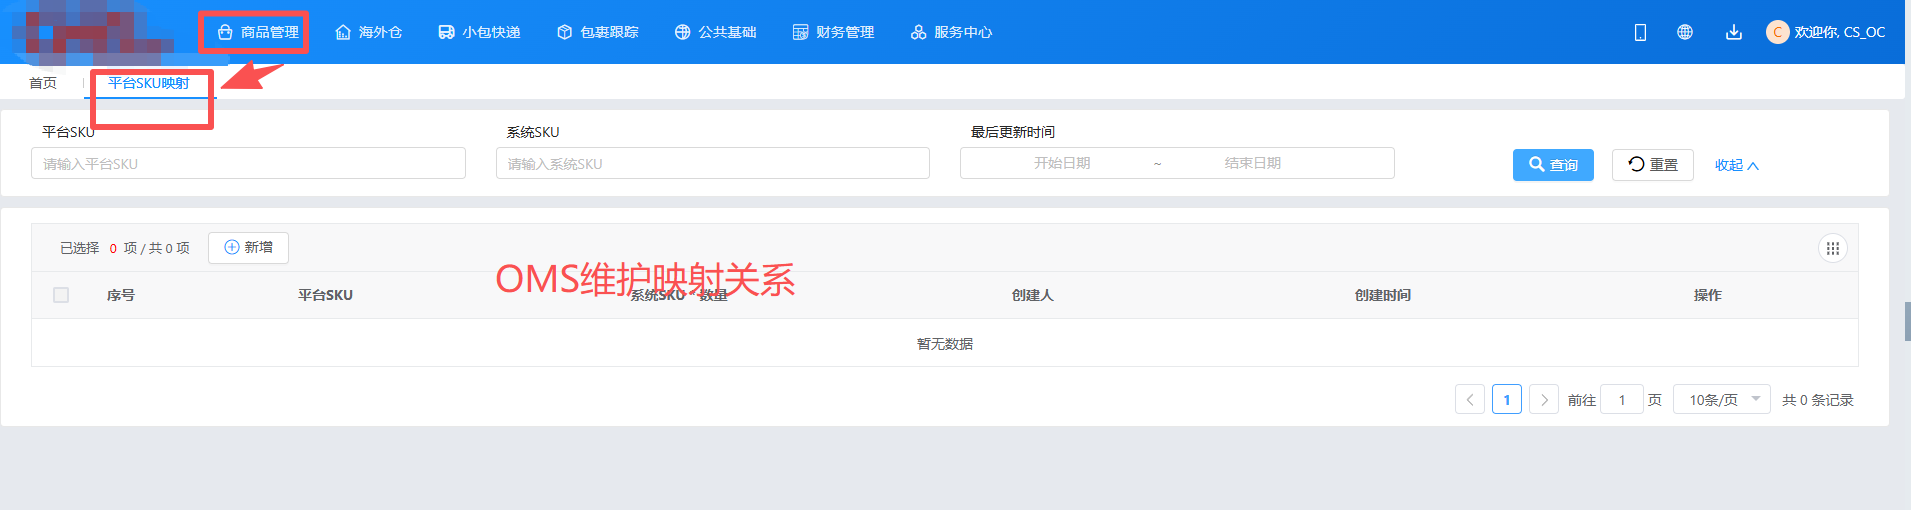Click the 创建人 column header

coord(1032,295)
